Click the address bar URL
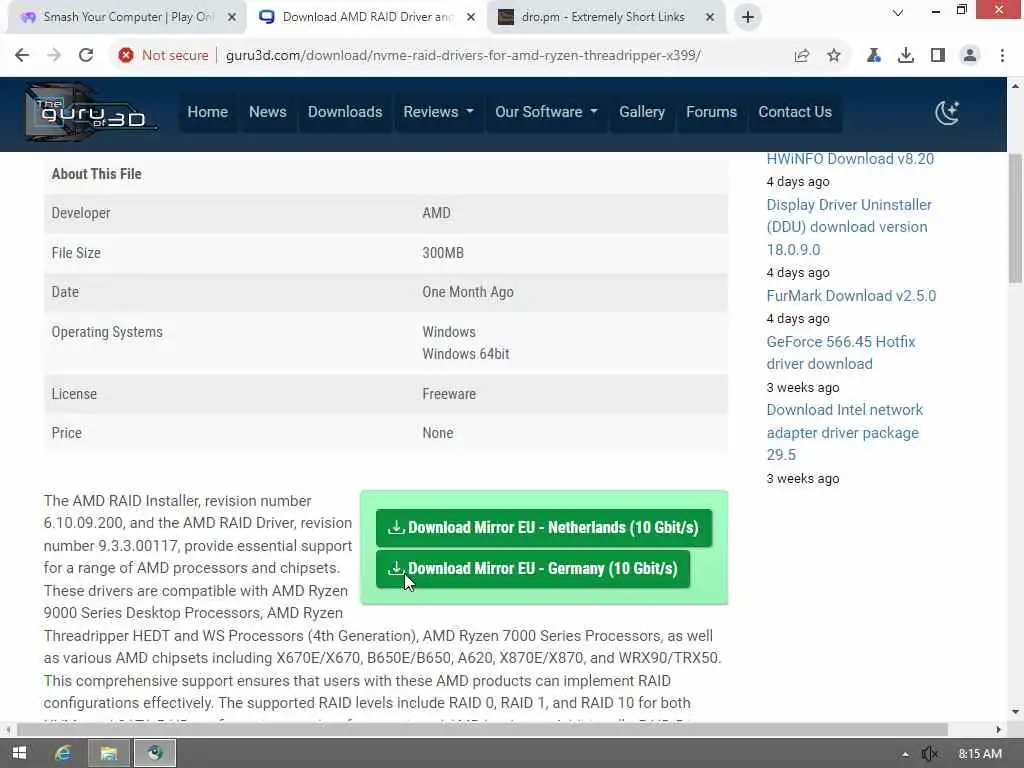 (x=463, y=56)
